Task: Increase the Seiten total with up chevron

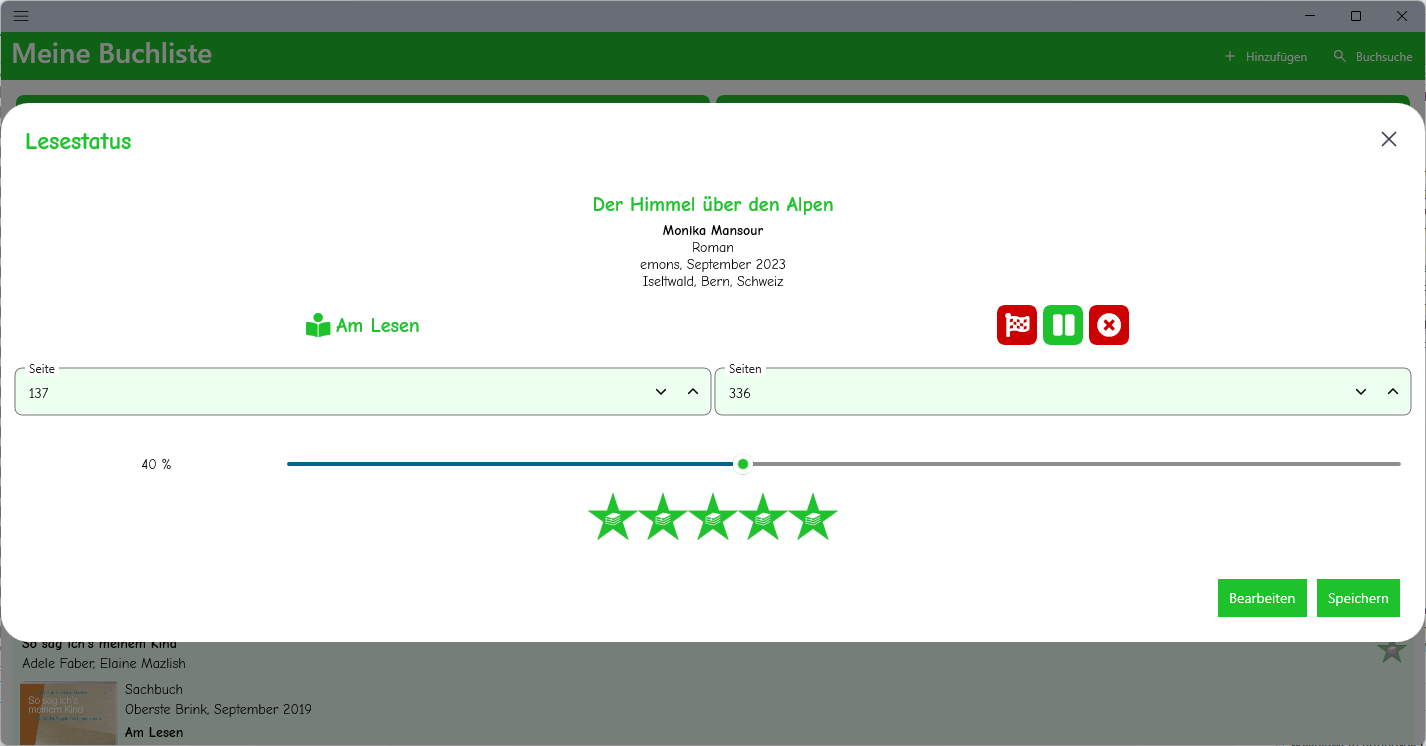Action: pyautogui.click(x=1393, y=392)
